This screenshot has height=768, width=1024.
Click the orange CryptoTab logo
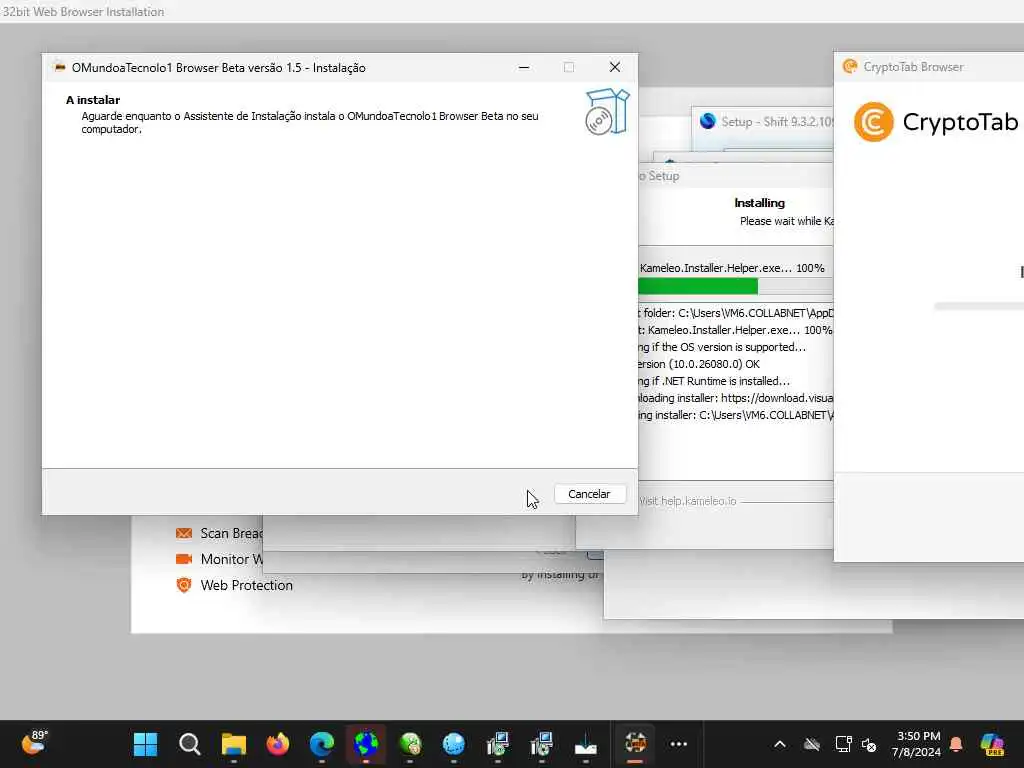click(x=873, y=121)
